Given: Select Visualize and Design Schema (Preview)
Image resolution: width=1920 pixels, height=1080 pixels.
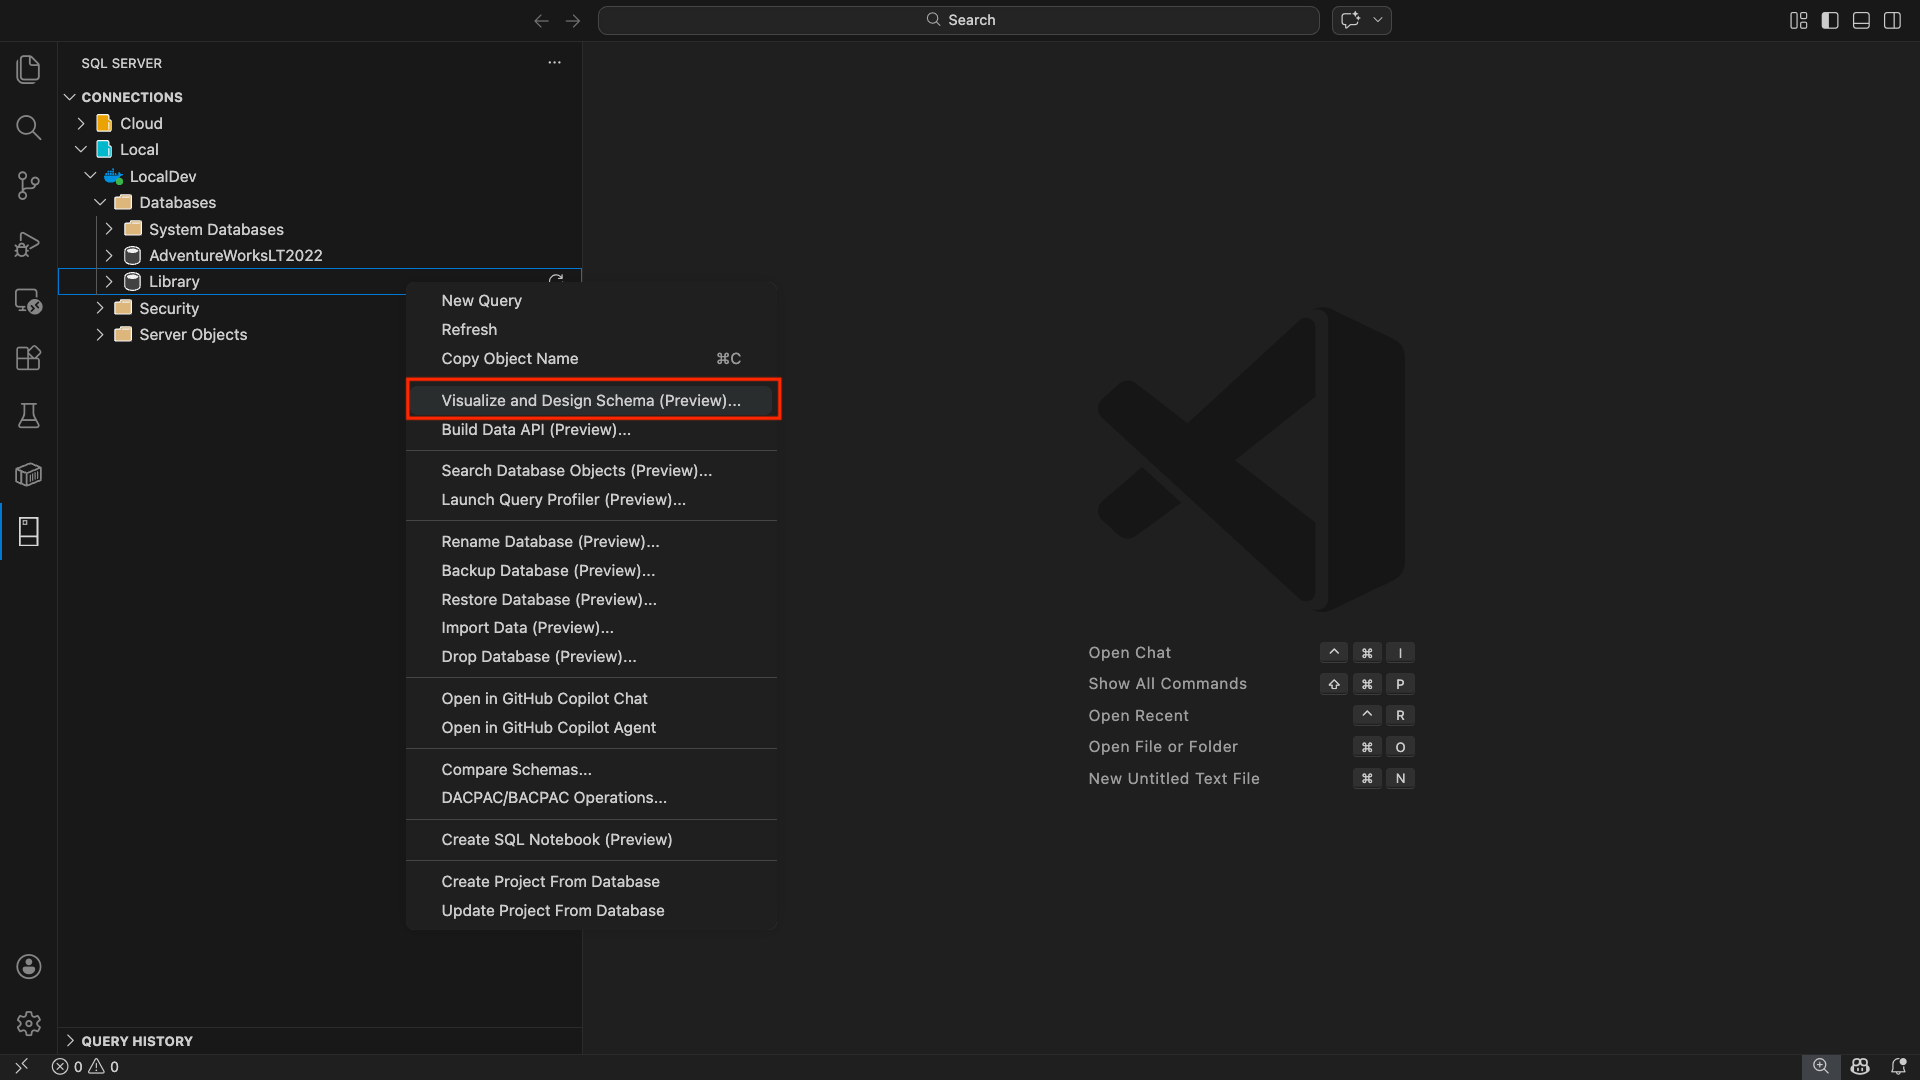Looking at the screenshot, I should [591, 400].
